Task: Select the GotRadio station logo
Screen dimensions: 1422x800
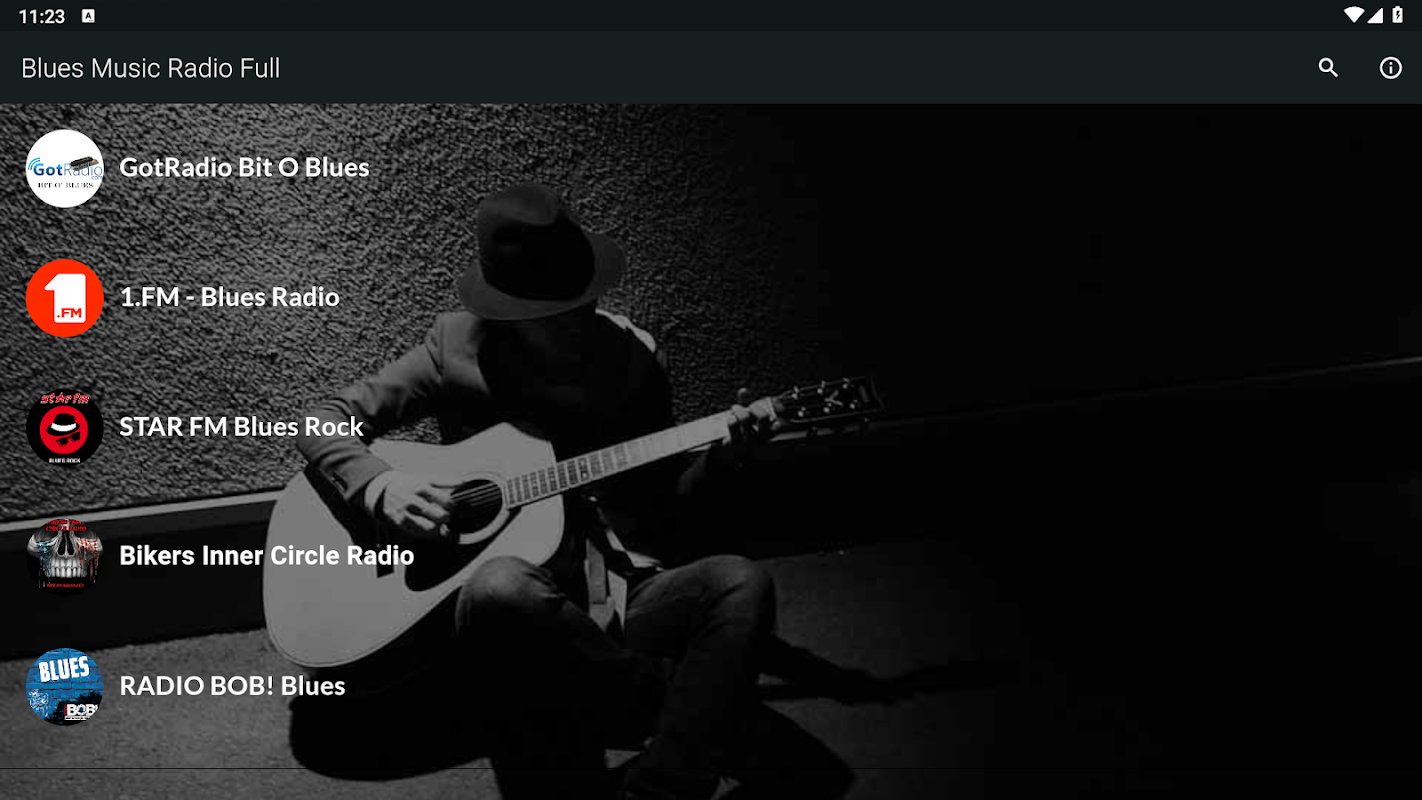Action: coord(65,168)
